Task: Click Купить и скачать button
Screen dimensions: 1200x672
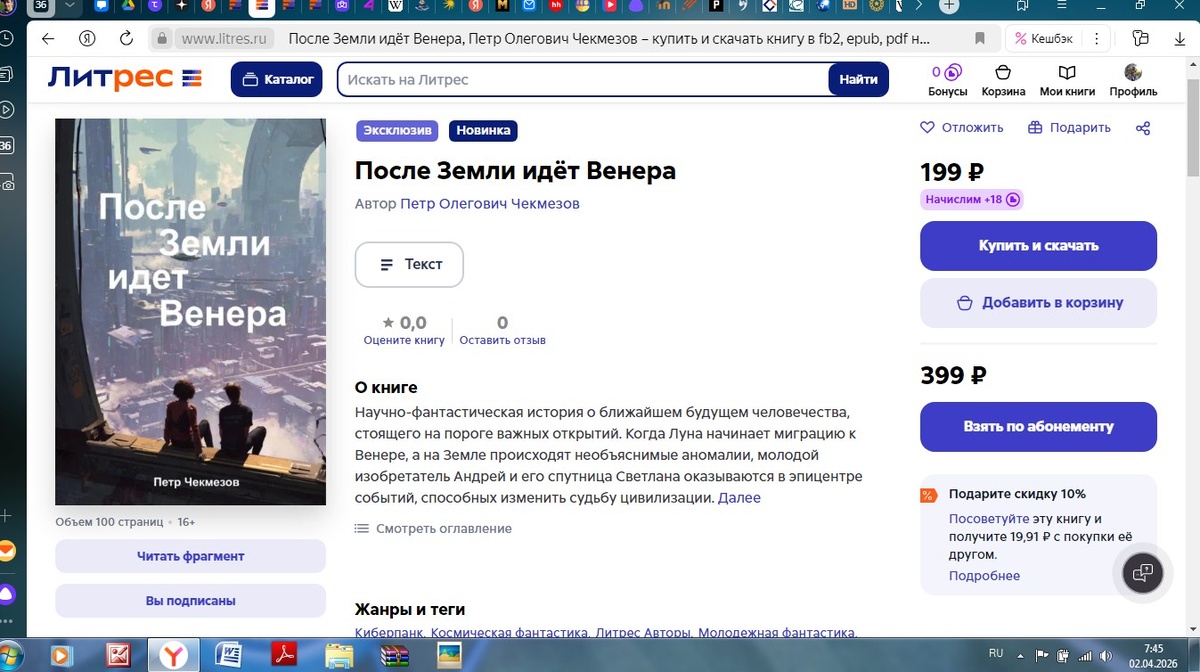Action: coord(1038,245)
